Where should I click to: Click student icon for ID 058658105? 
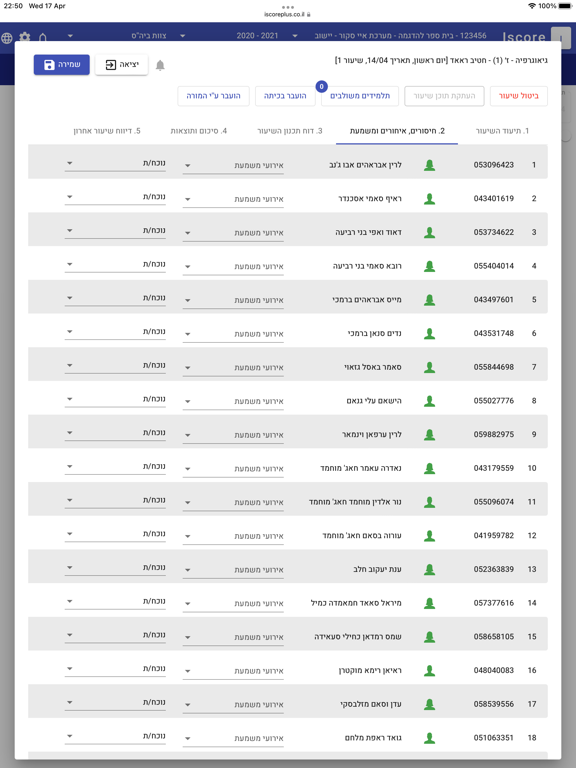coord(430,637)
